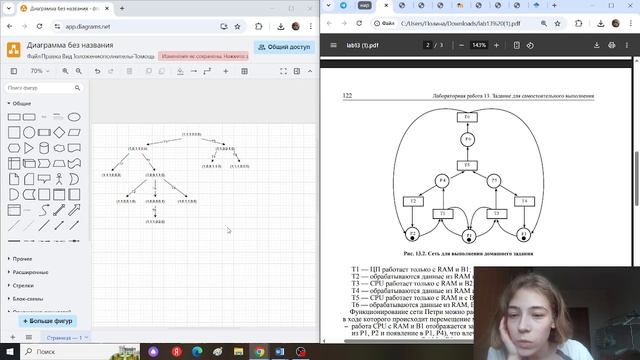This screenshot has width=640, height=360.
Task: Open the Помощь menu in draw.io
Action: [144, 56]
